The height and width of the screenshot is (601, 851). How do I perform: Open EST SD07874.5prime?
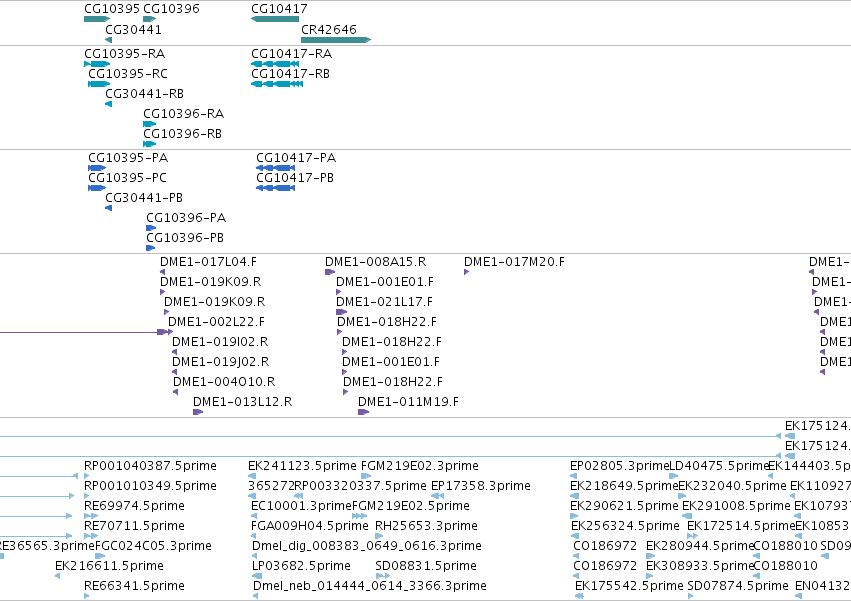pos(738,586)
